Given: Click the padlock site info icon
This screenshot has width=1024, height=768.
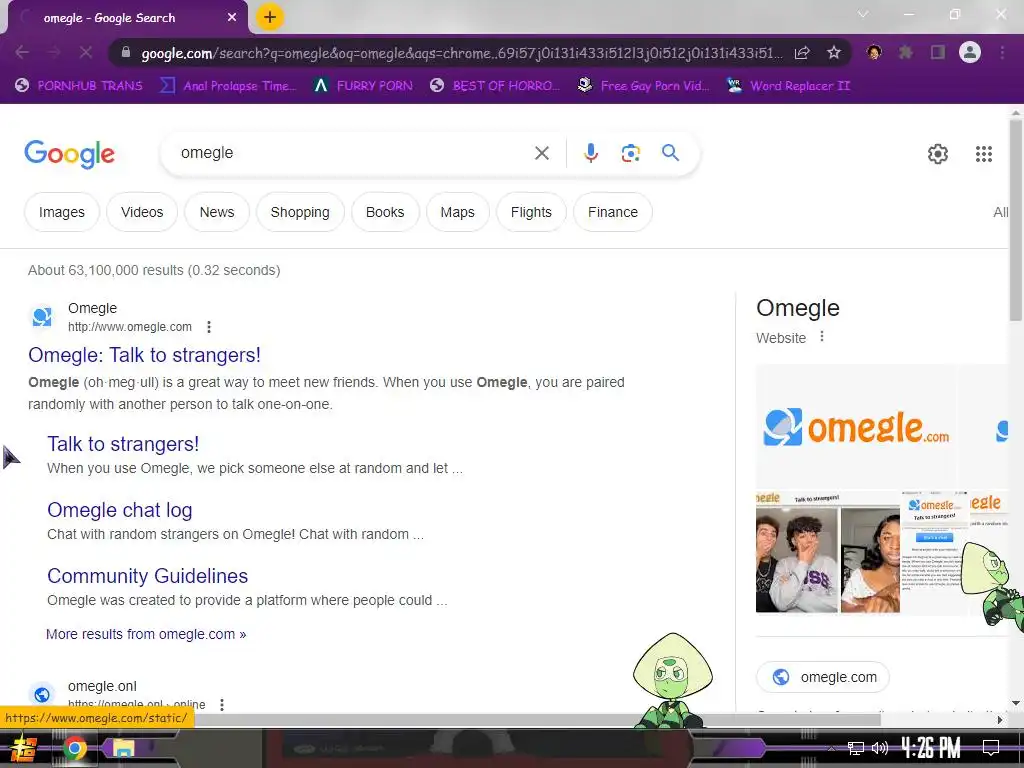Looking at the screenshot, I should (126, 52).
